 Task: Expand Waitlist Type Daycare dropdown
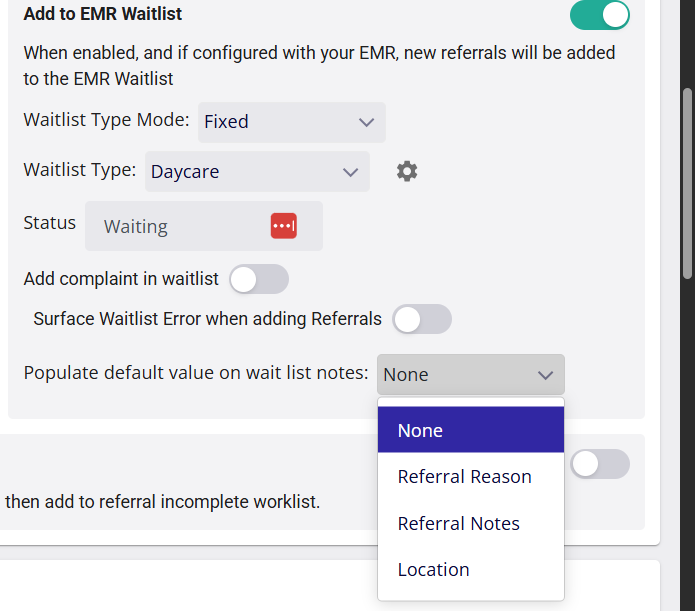point(257,172)
